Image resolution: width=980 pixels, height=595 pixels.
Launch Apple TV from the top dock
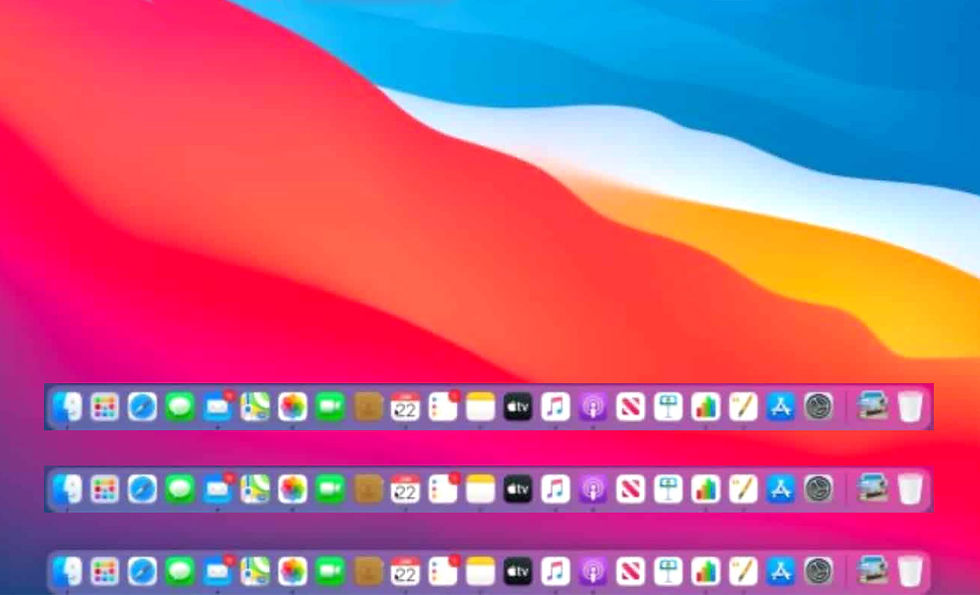click(518, 407)
